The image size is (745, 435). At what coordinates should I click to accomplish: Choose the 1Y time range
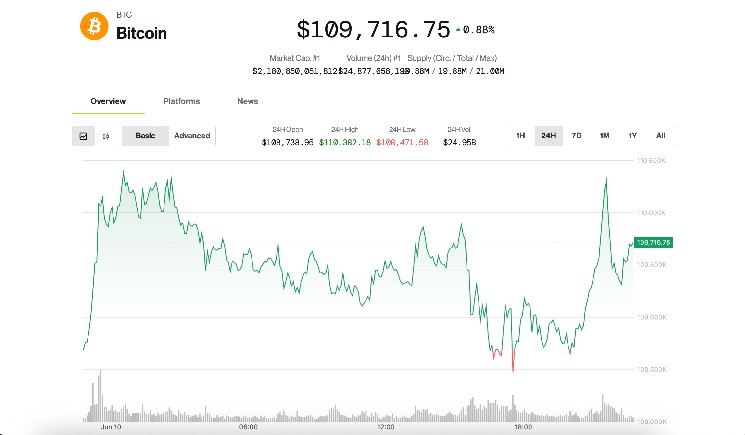[x=632, y=136]
